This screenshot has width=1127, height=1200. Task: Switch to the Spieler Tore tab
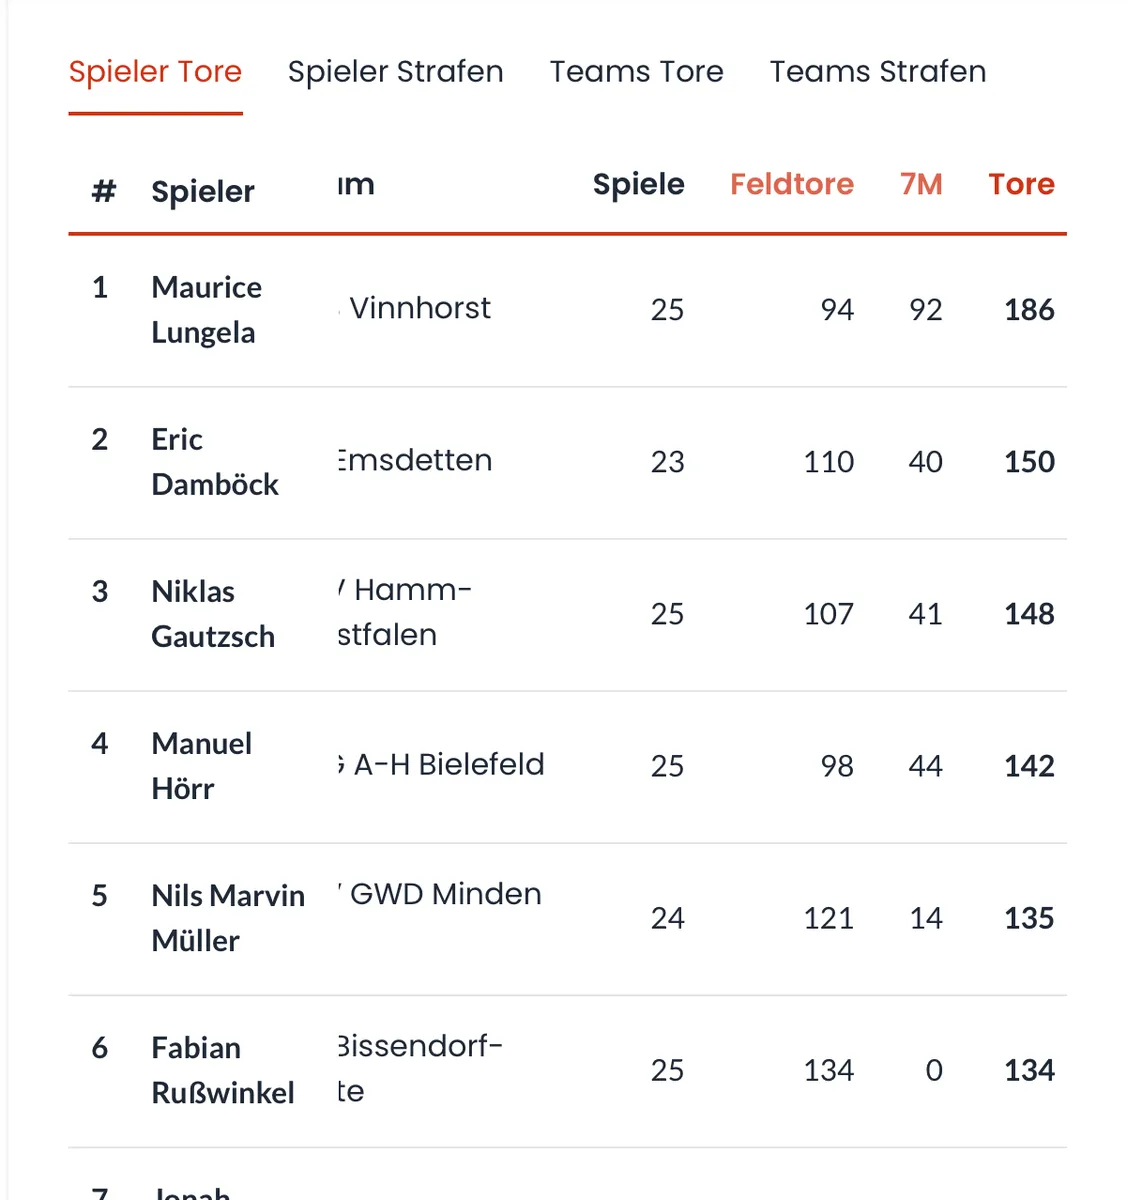(x=155, y=72)
